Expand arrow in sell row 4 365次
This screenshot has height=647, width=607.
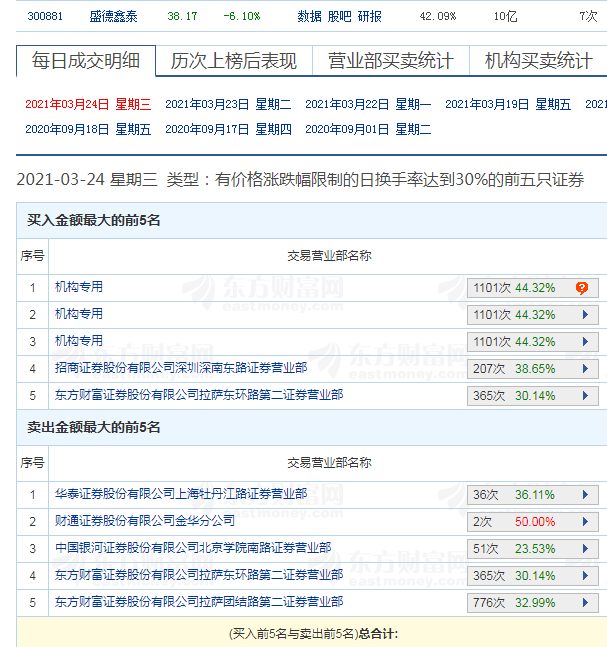click(x=585, y=576)
